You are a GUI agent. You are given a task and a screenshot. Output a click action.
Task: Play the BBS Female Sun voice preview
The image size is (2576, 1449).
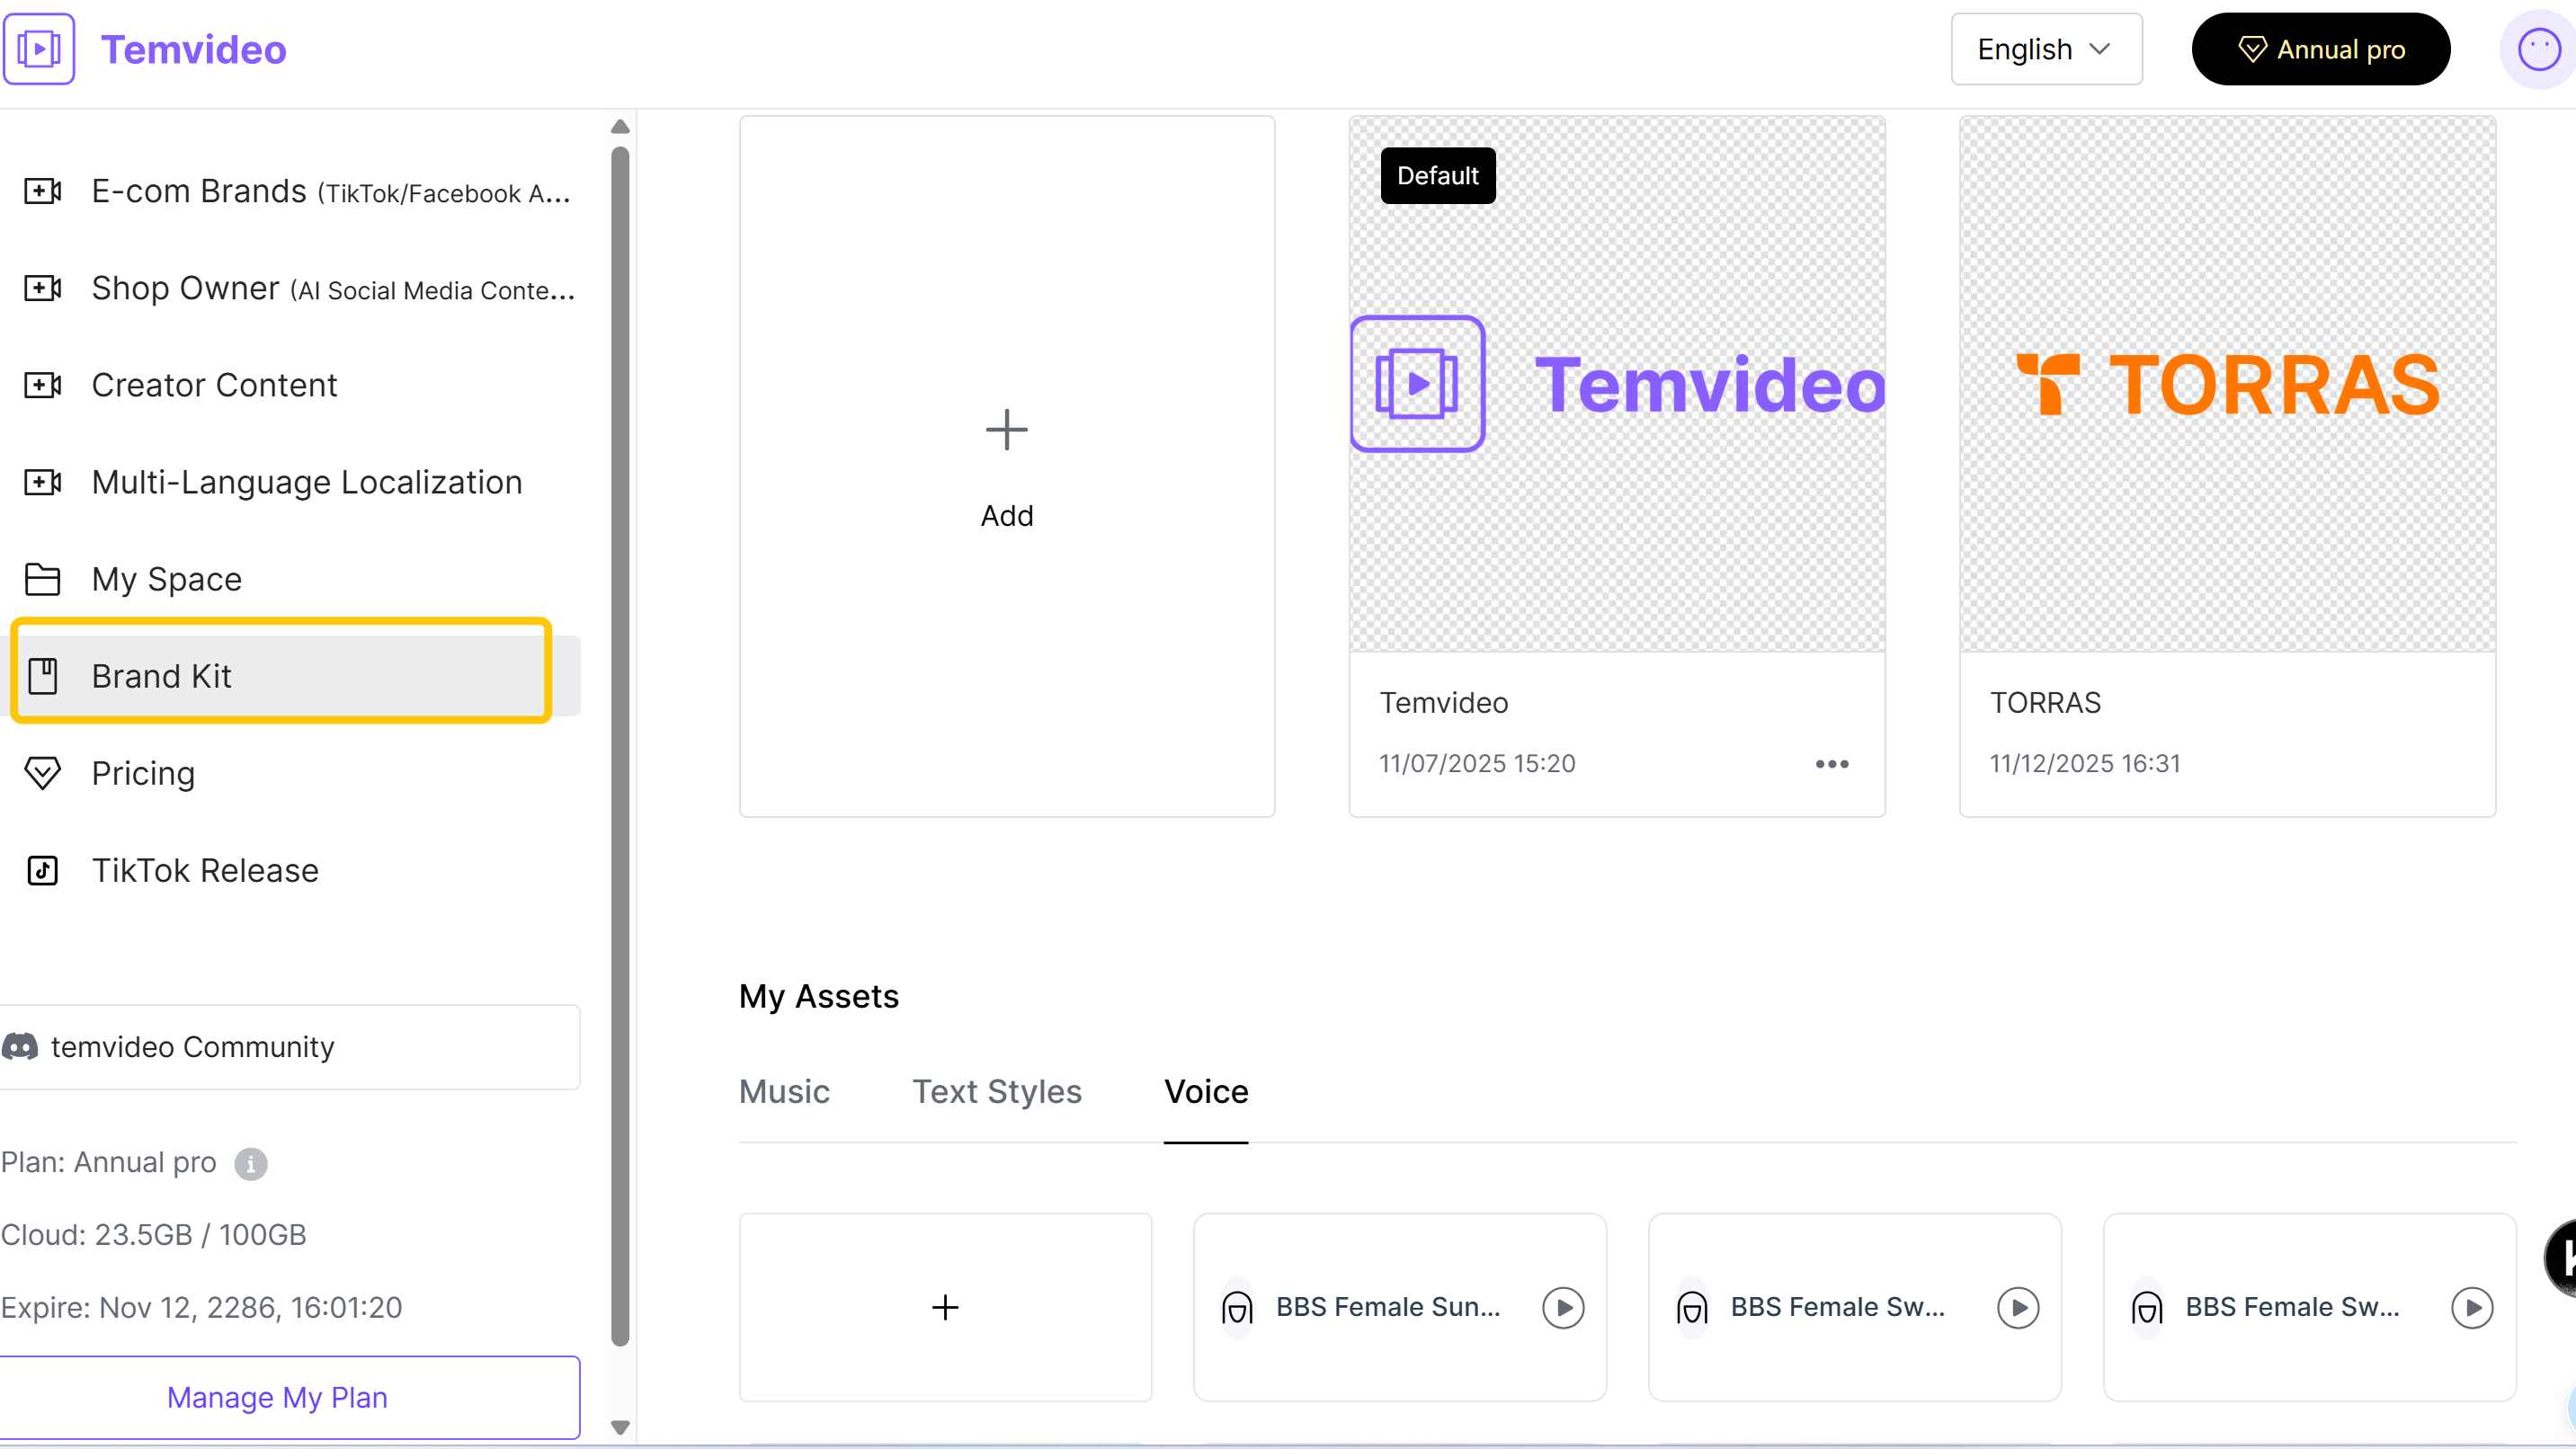[x=1563, y=1307]
